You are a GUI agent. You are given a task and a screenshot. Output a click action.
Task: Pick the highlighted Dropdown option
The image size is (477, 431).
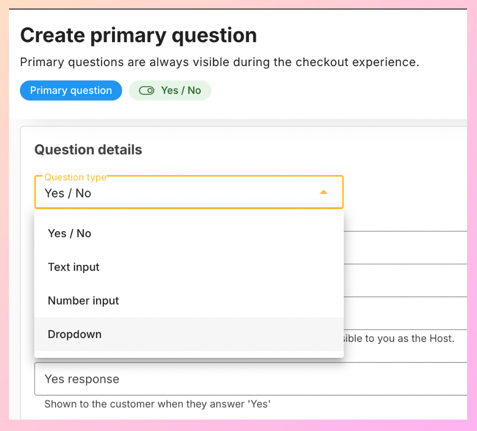189,334
